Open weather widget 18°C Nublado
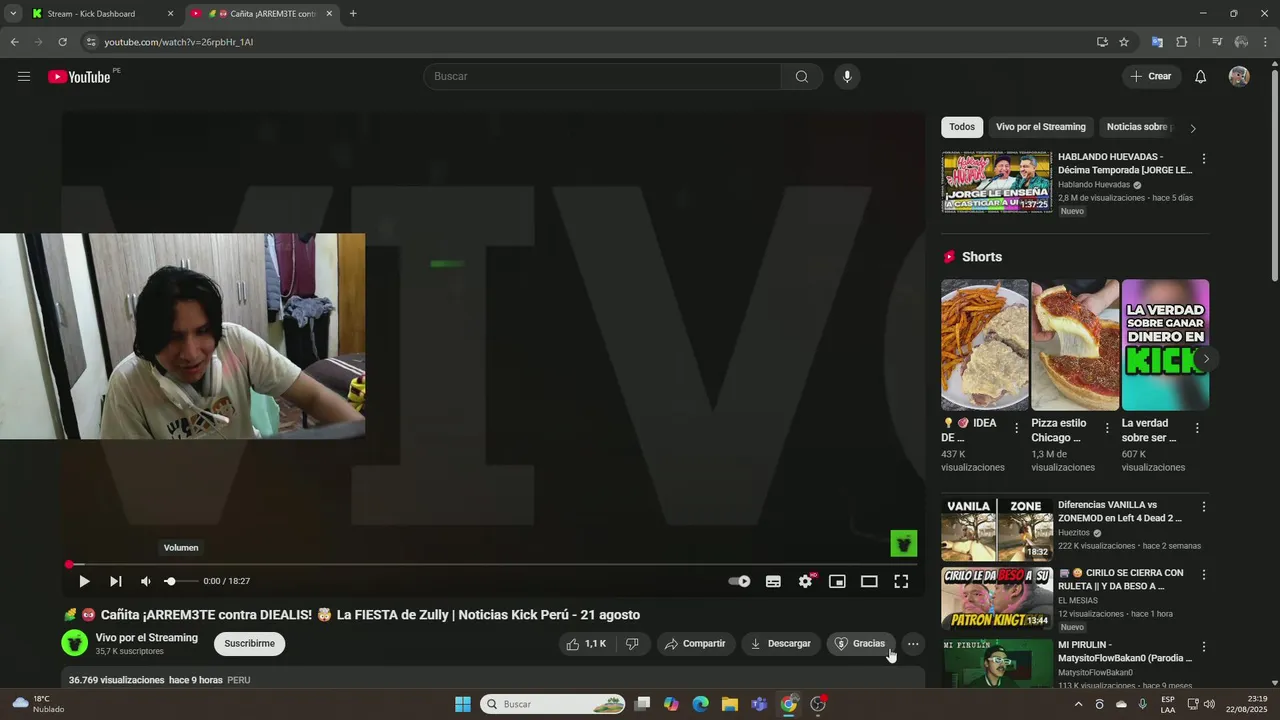The height and width of the screenshot is (720, 1280). [38, 704]
